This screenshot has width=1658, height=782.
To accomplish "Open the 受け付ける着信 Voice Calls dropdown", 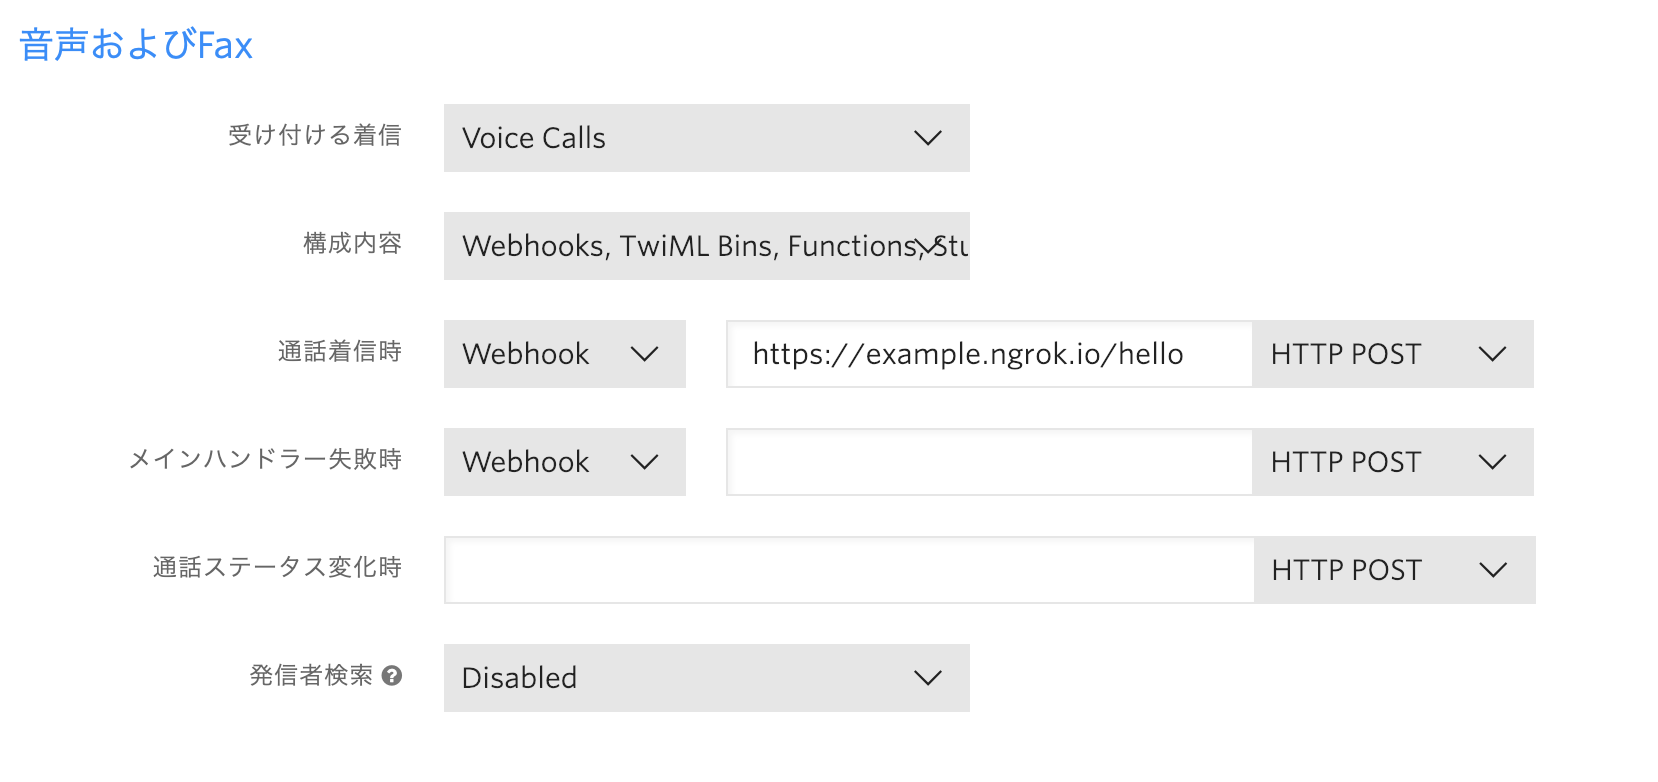I will click(x=707, y=138).
